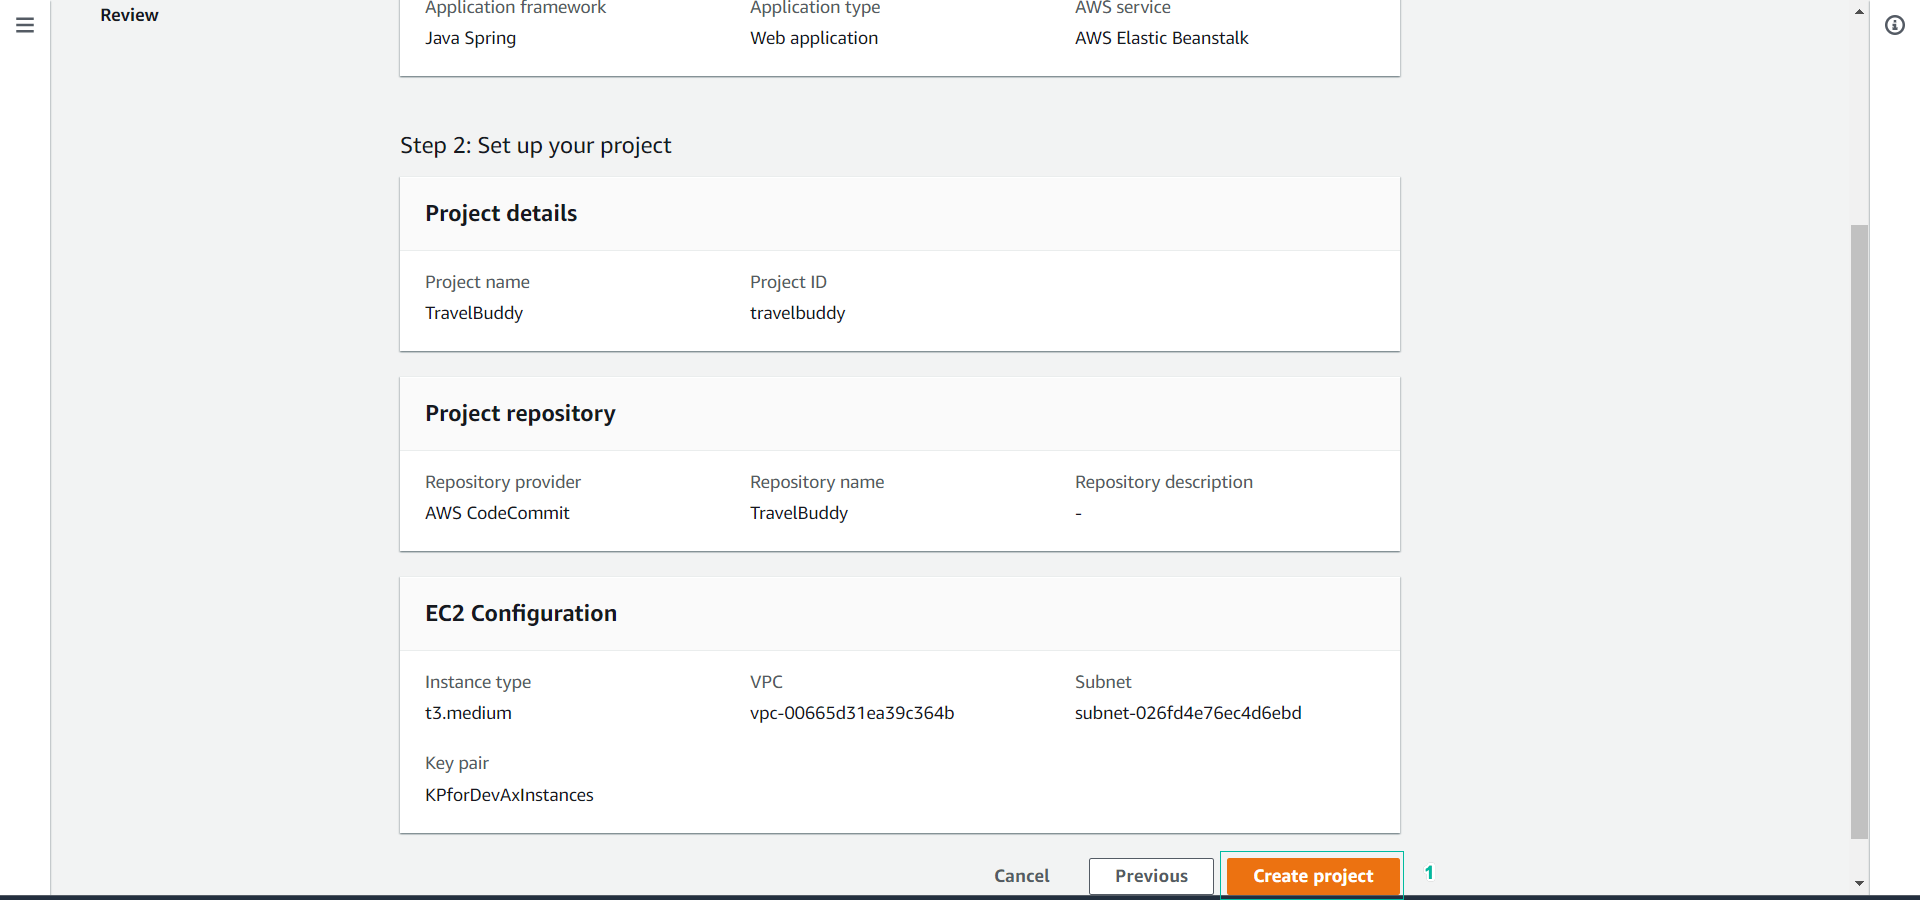
Task: Click the t3.medium instance type value
Action: pos(468,713)
